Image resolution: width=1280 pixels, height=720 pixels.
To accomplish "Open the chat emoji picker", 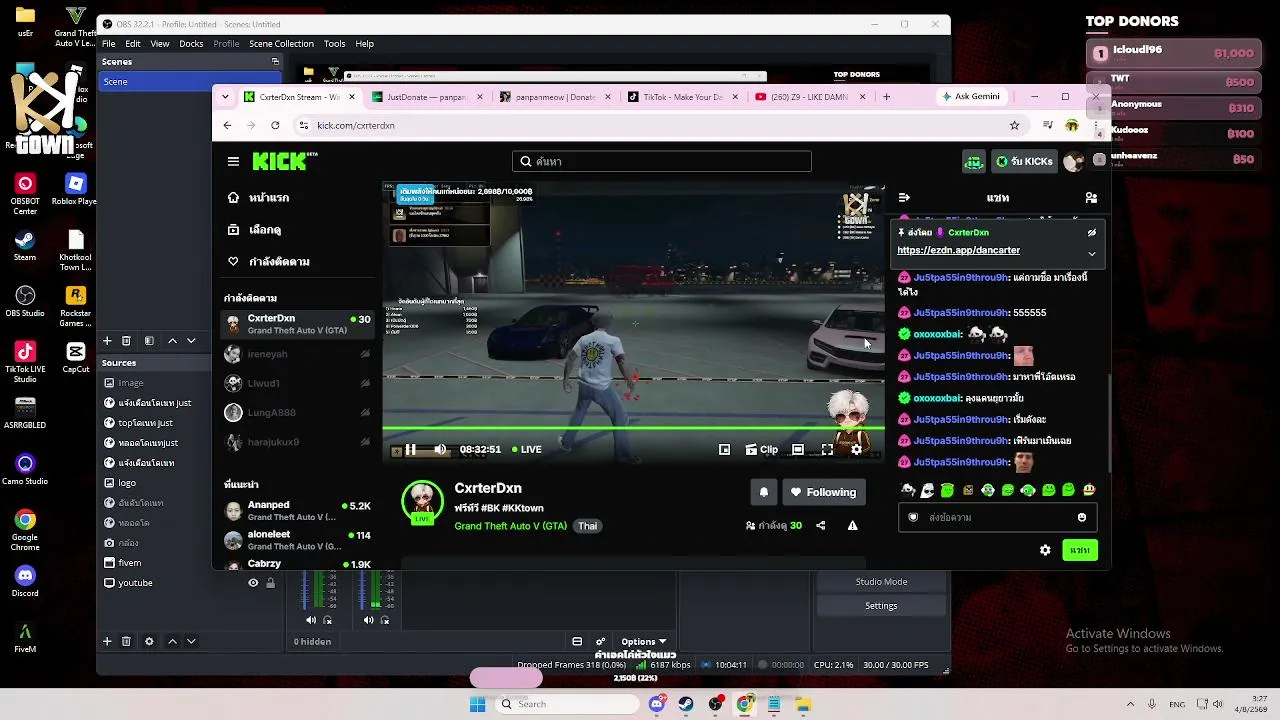I will (1082, 517).
